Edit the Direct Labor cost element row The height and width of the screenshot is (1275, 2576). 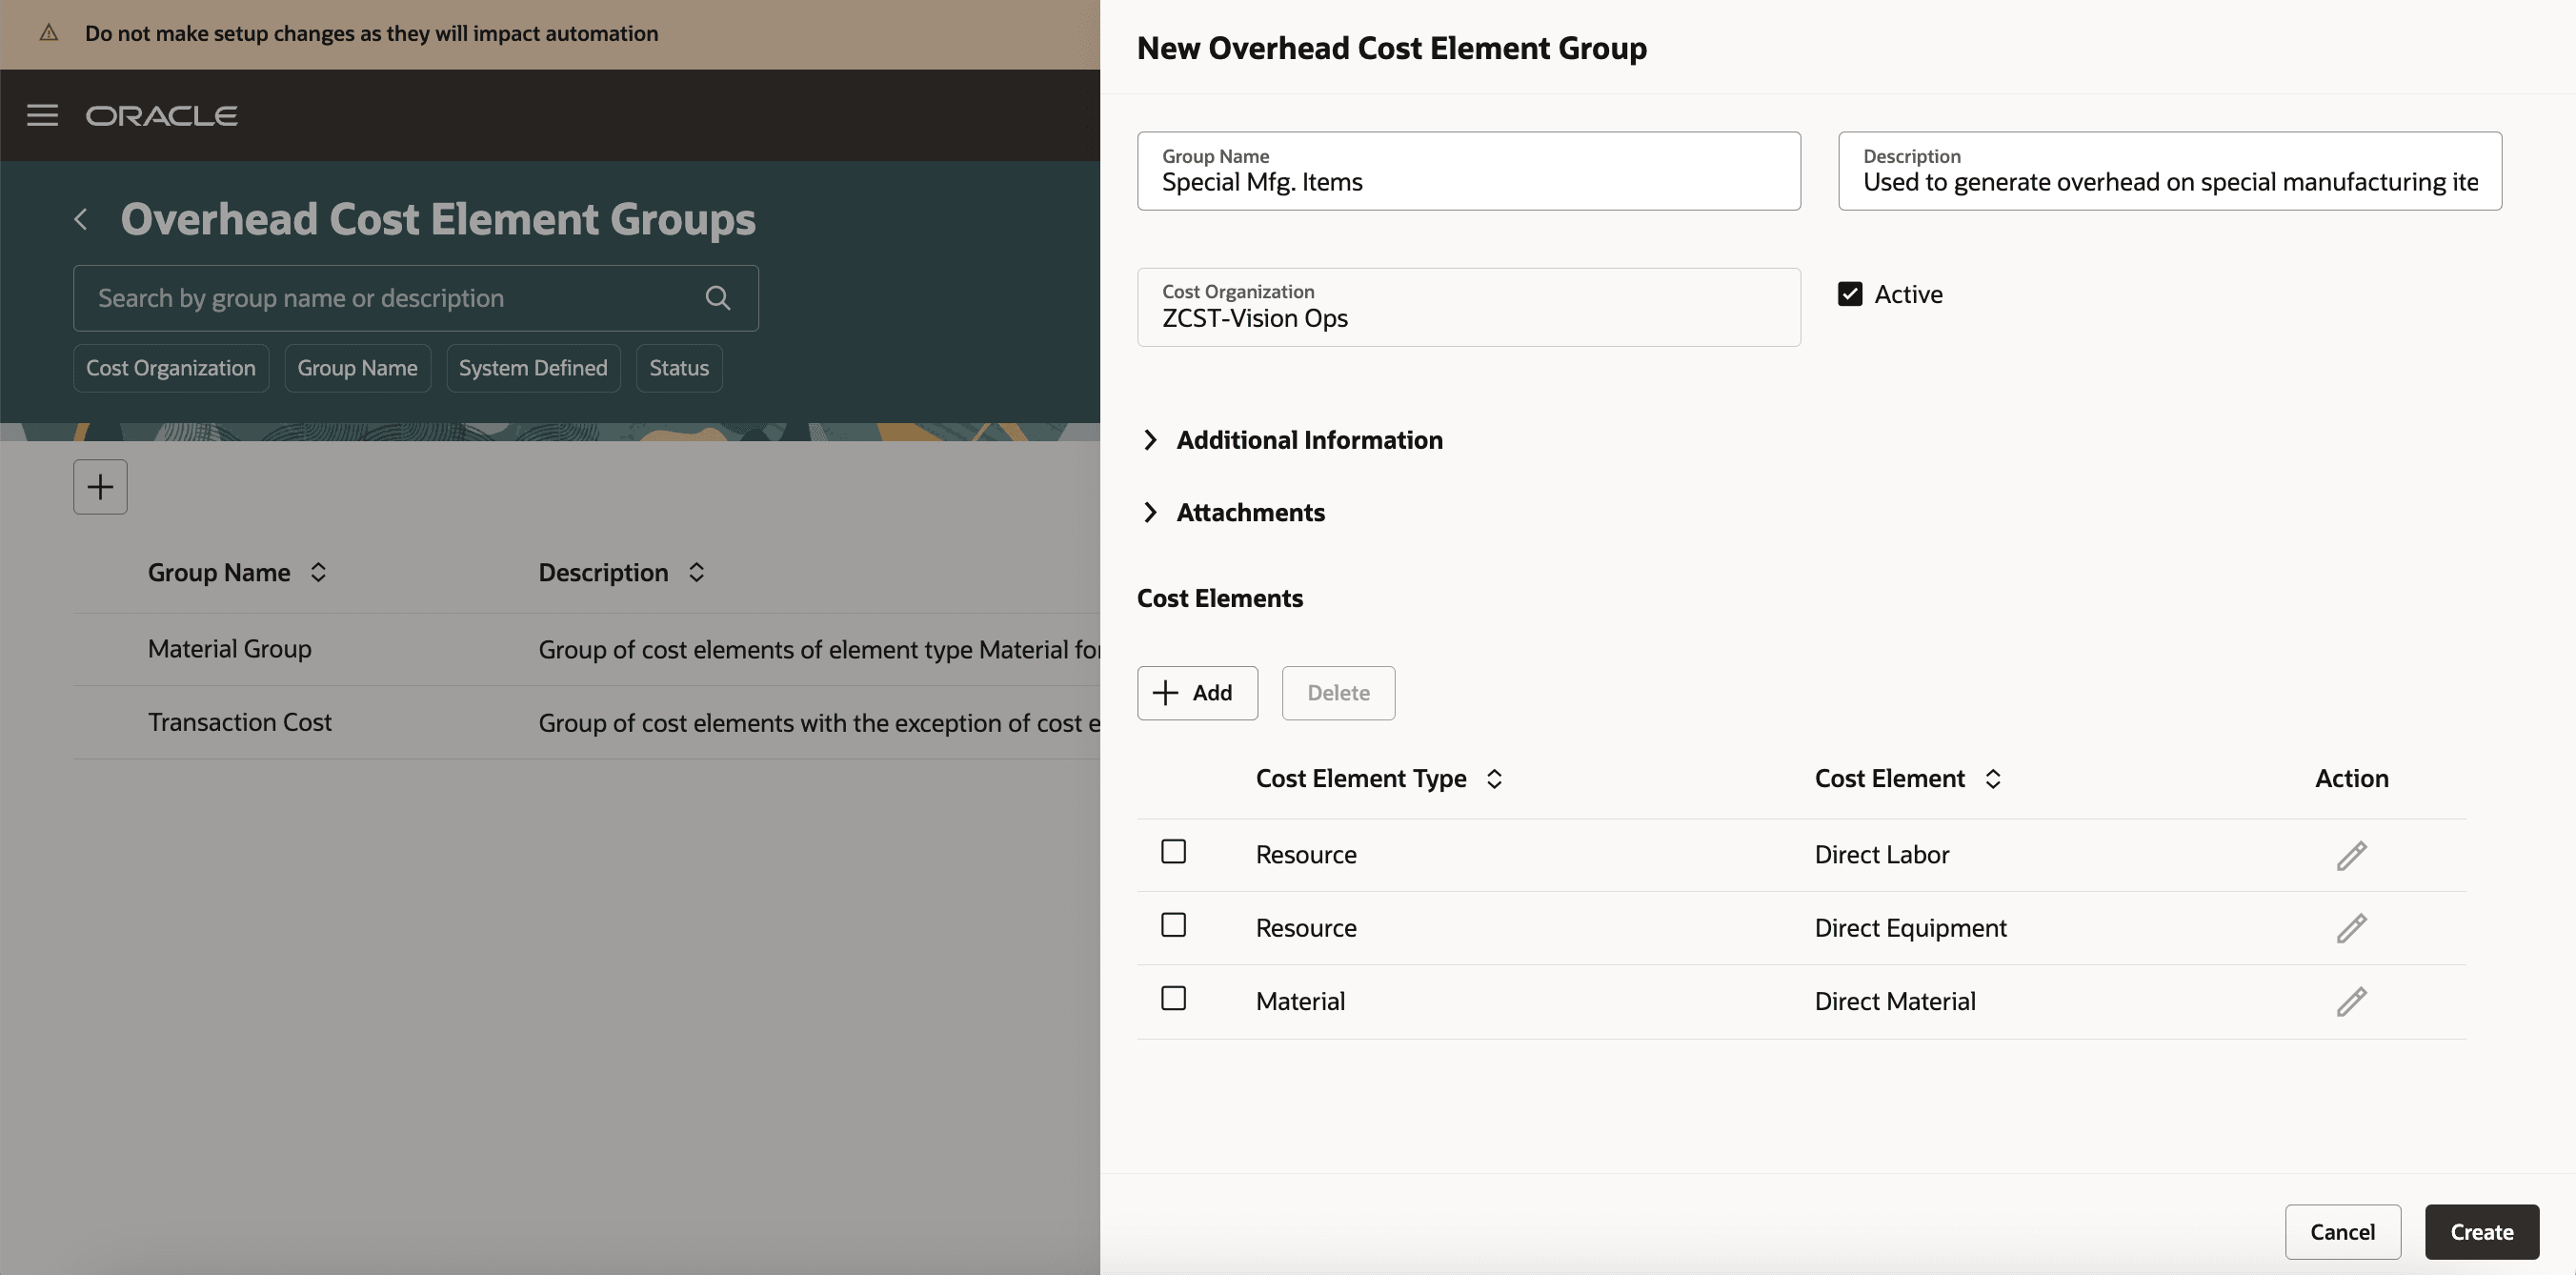click(x=2352, y=855)
